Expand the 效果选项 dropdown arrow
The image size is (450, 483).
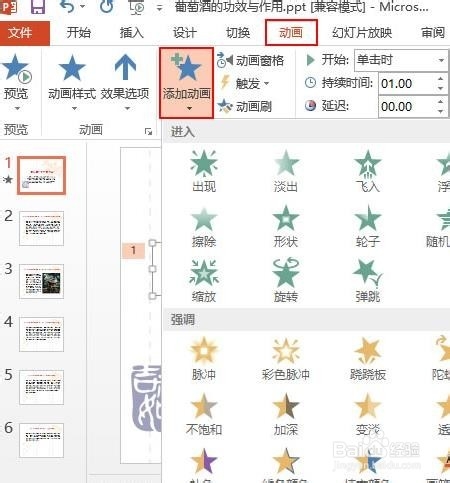coord(127,108)
